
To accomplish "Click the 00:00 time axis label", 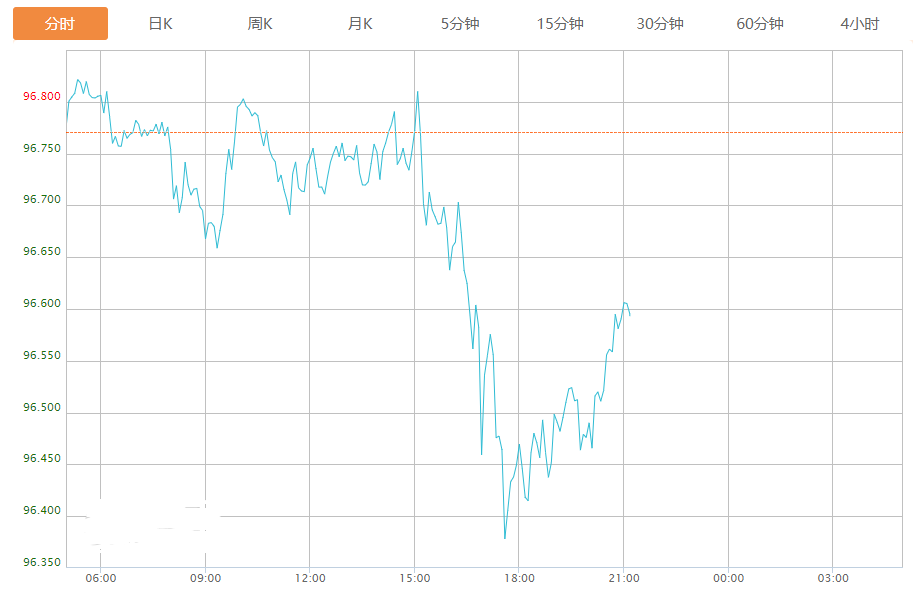I will (728, 578).
